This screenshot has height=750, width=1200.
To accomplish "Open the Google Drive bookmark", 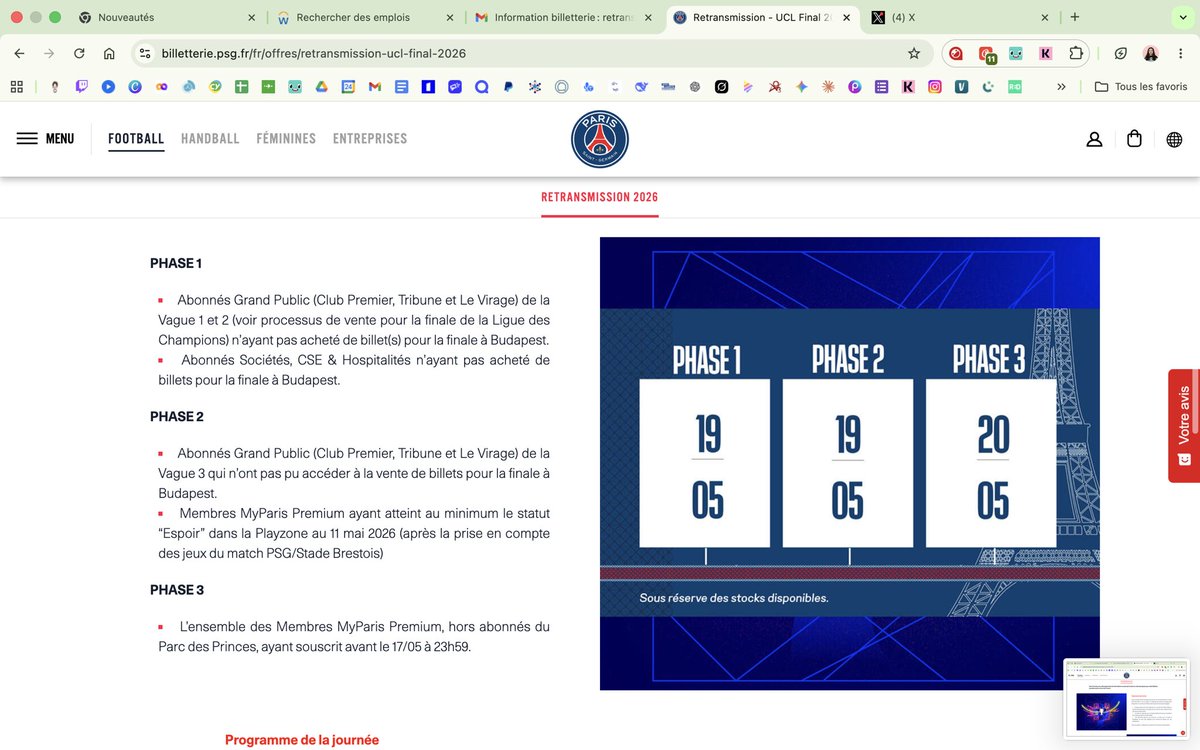I will point(322,87).
